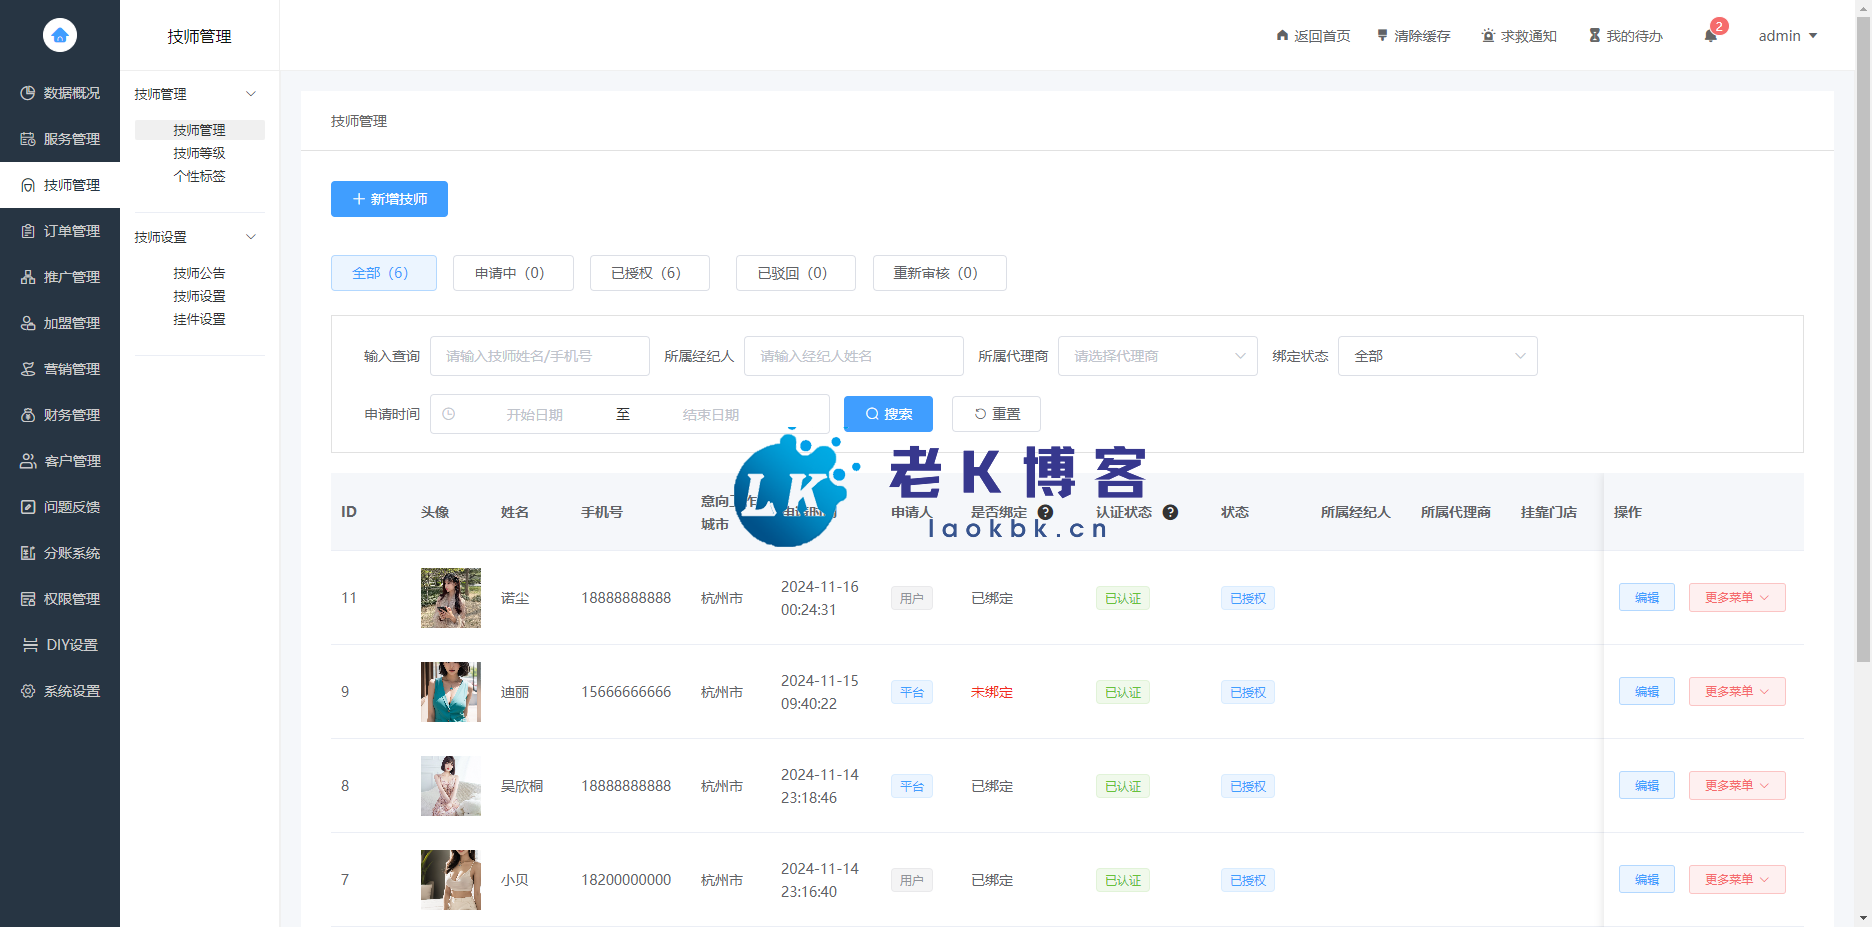Open the 绑定状态 dropdown
The height and width of the screenshot is (927, 1872).
pyautogui.click(x=1437, y=356)
